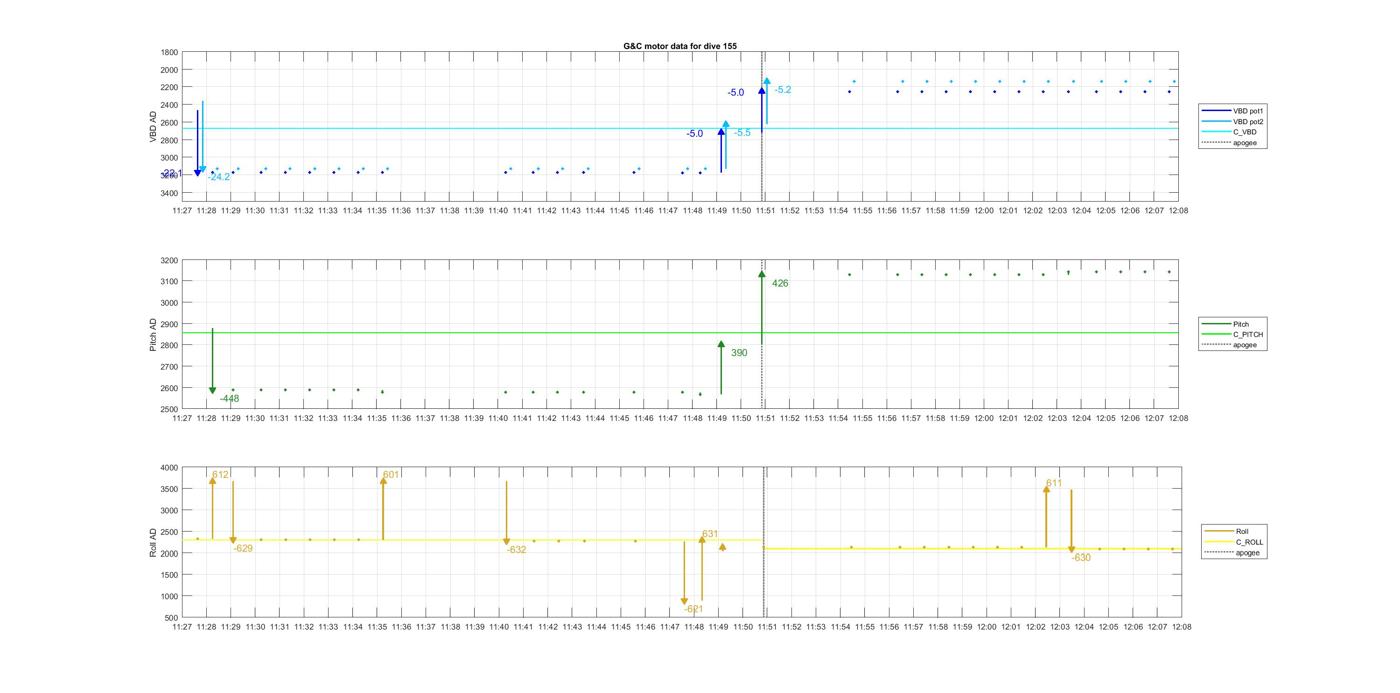Viewport: 1400px width, 693px height.
Task: Click the "390" pitch data label
Action: [x=739, y=353]
